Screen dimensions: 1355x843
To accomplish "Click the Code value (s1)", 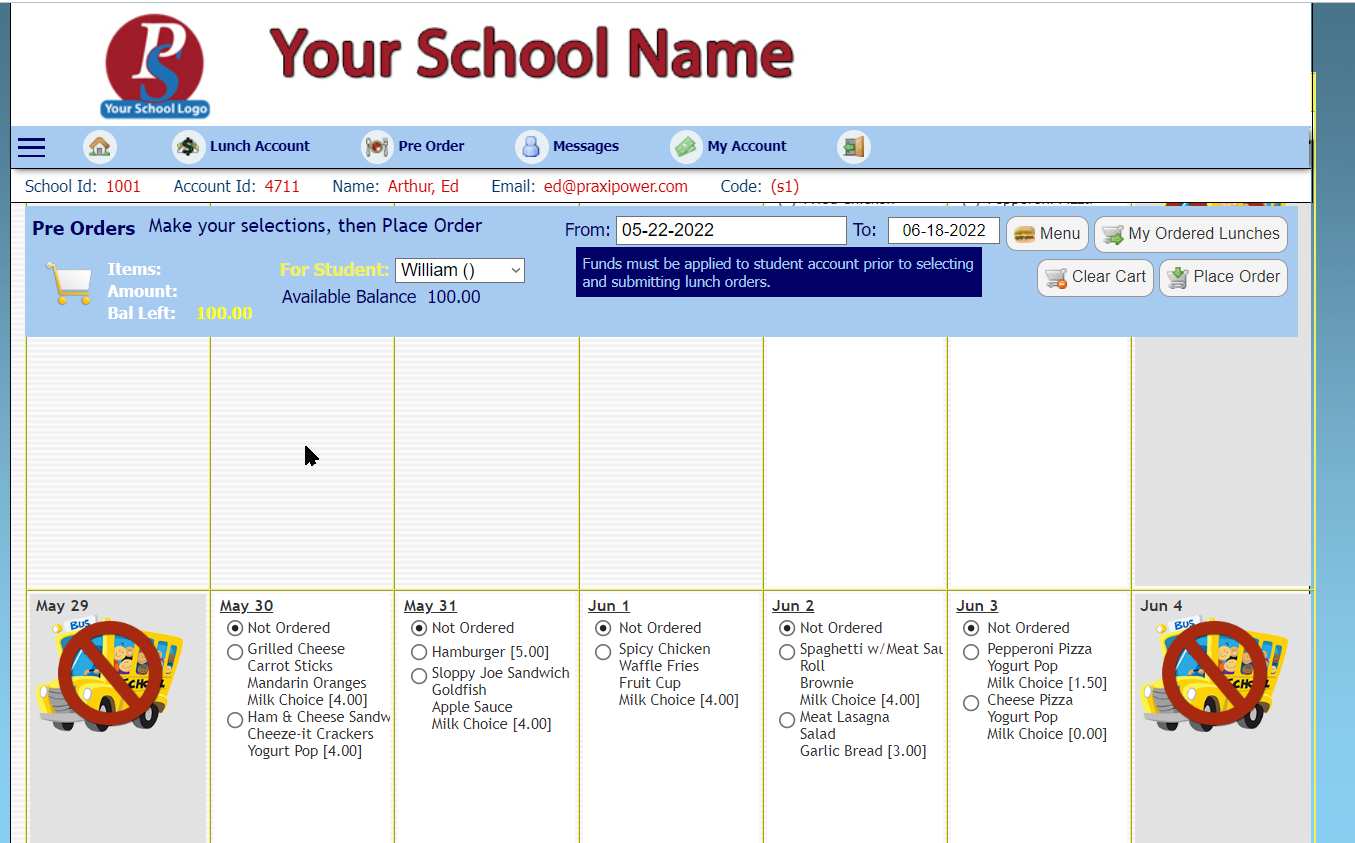I will pos(785,186).
